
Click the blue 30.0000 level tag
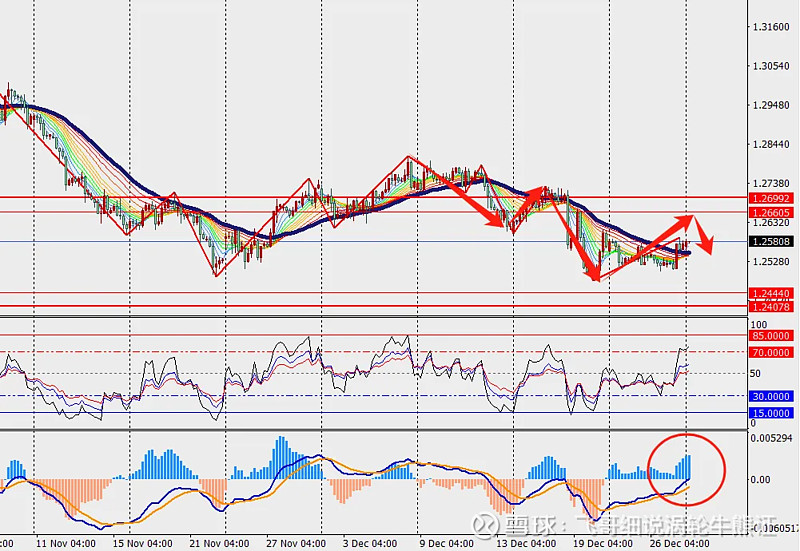click(771, 396)
